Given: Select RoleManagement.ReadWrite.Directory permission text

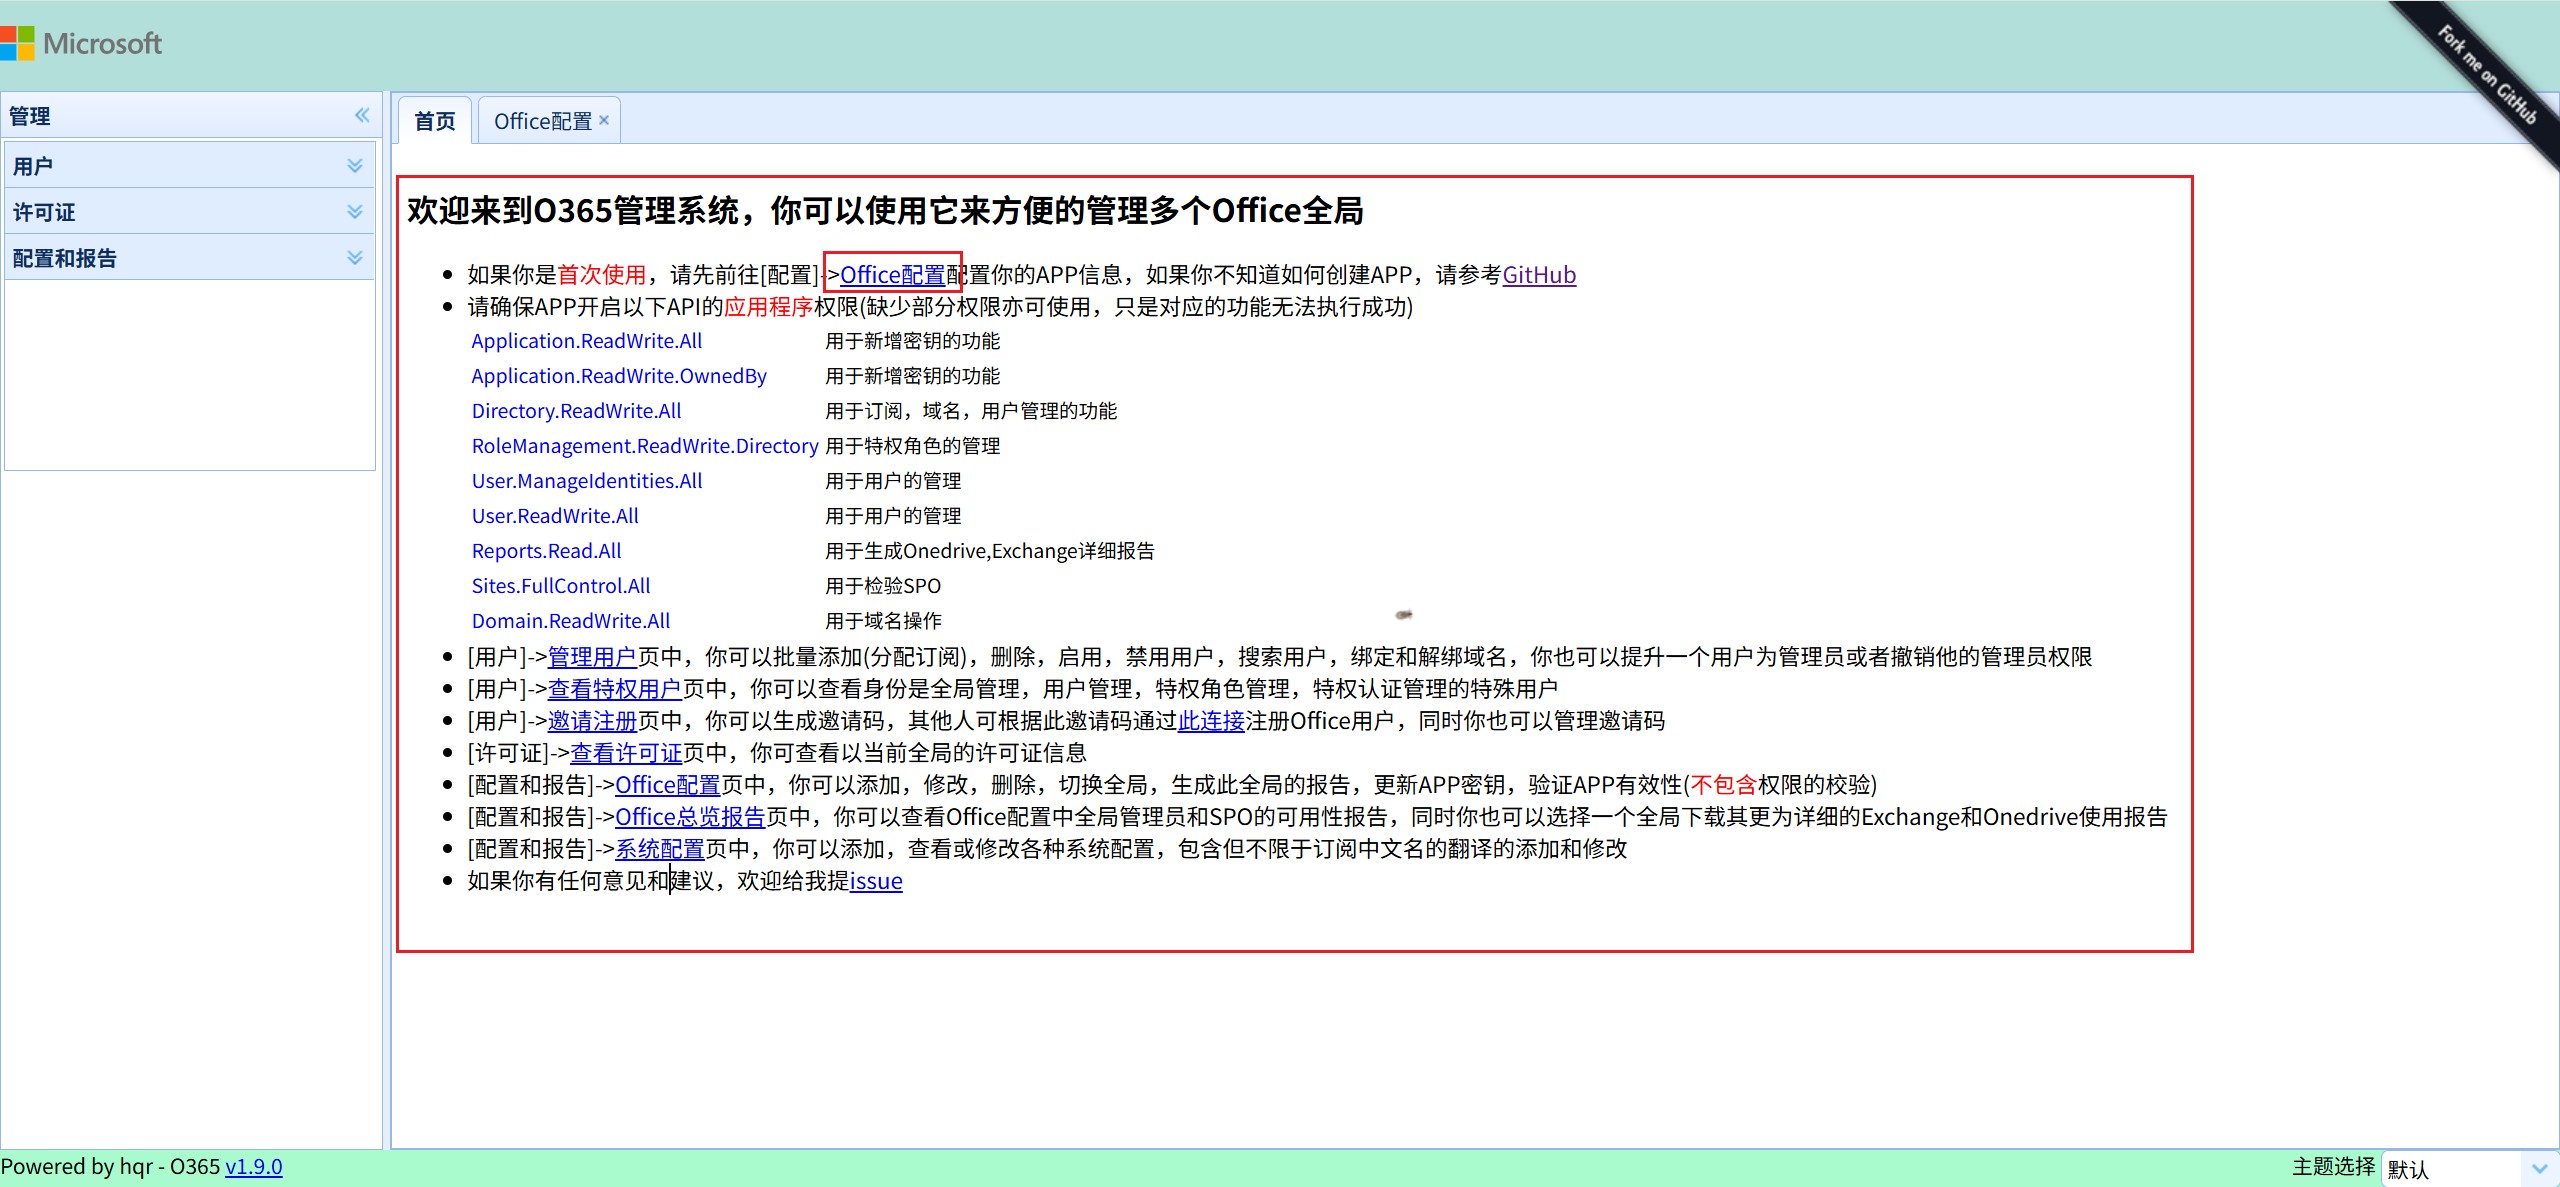Looking at the screenshot, I should [x=645, y=446].
